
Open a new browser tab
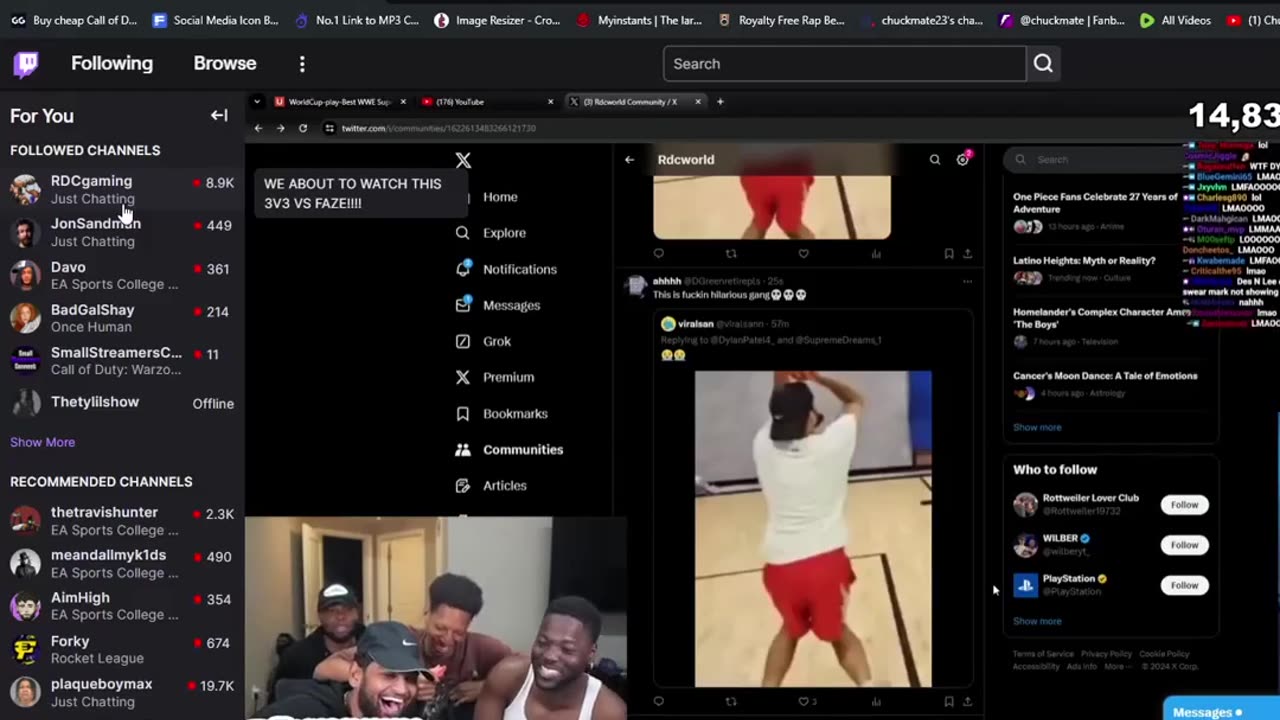[x=720, y=101]
